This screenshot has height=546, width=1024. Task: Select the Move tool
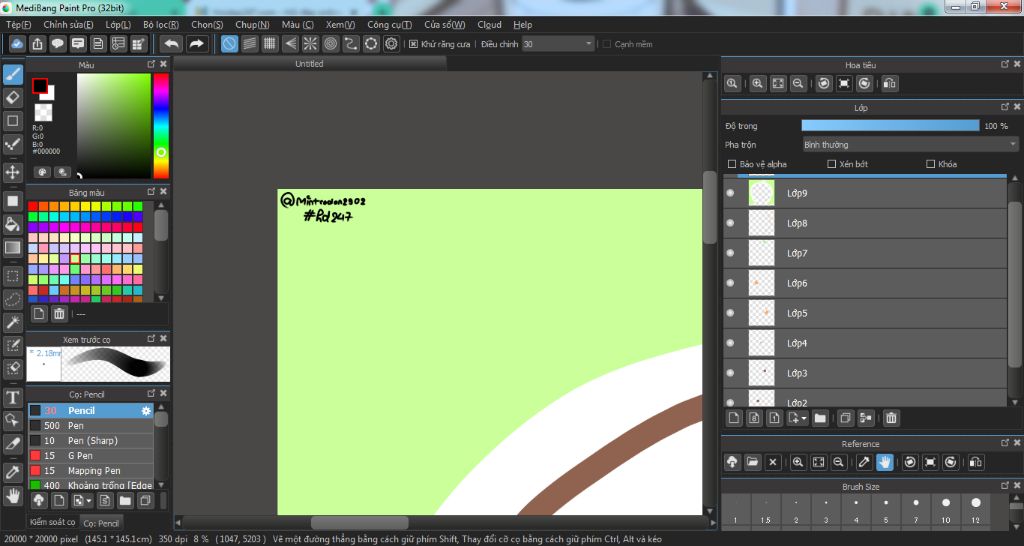click(x=12, y=172)
